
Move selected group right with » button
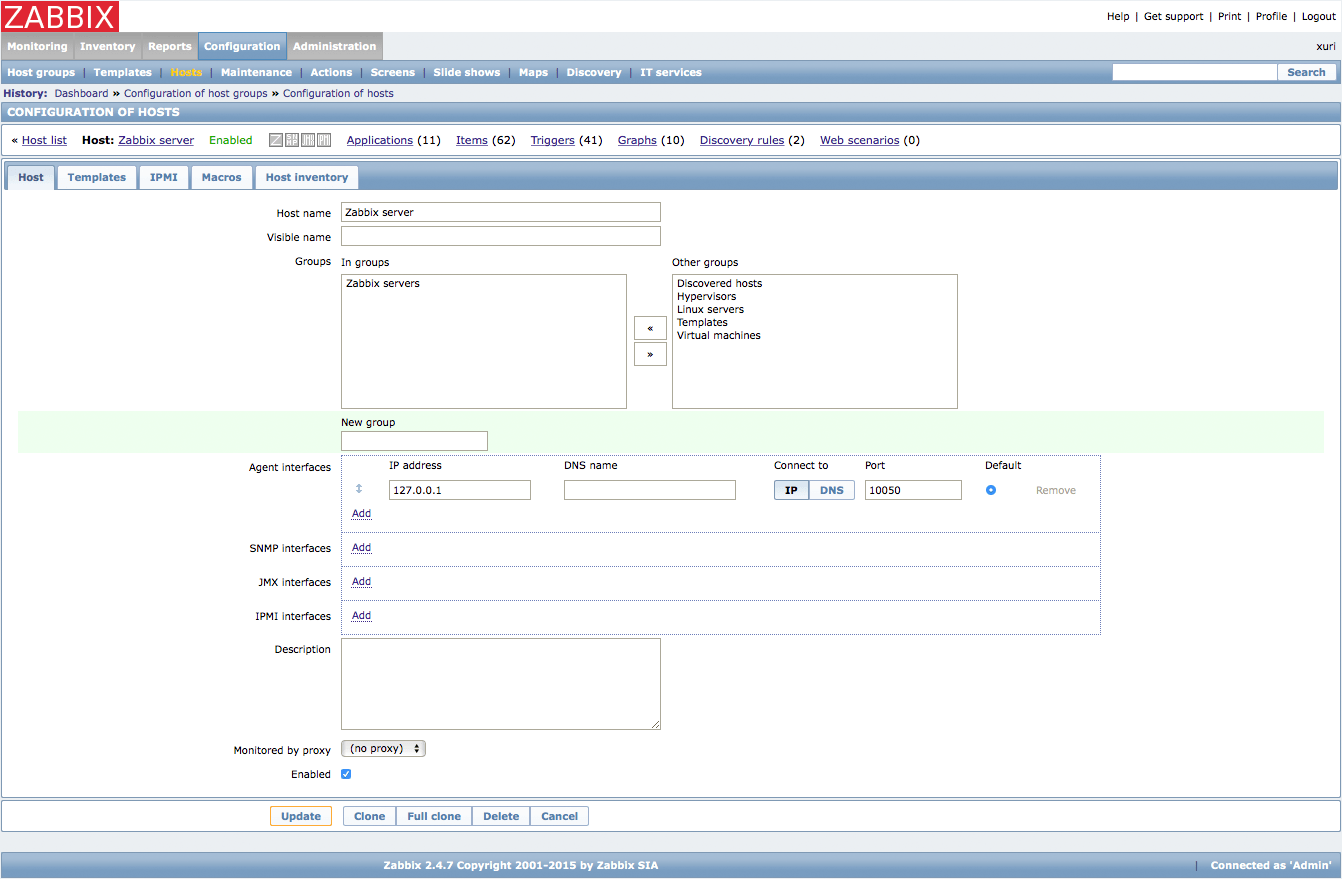click(x=650, y=354)
